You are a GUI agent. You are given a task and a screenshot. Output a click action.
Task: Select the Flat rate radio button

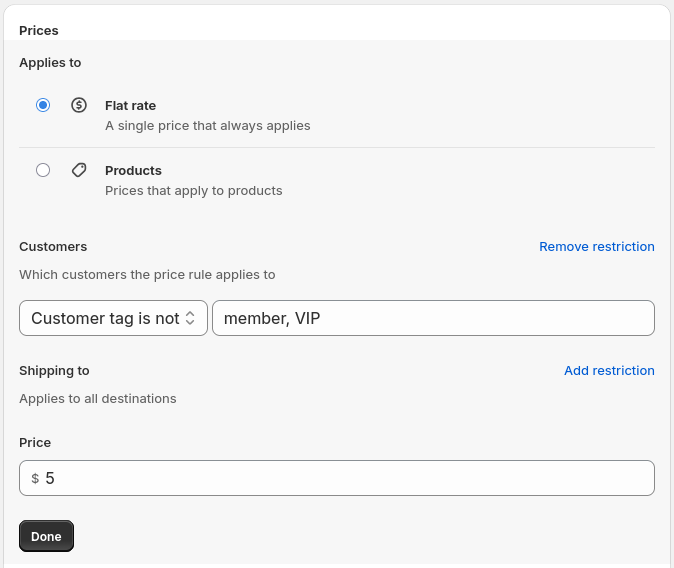43,105
